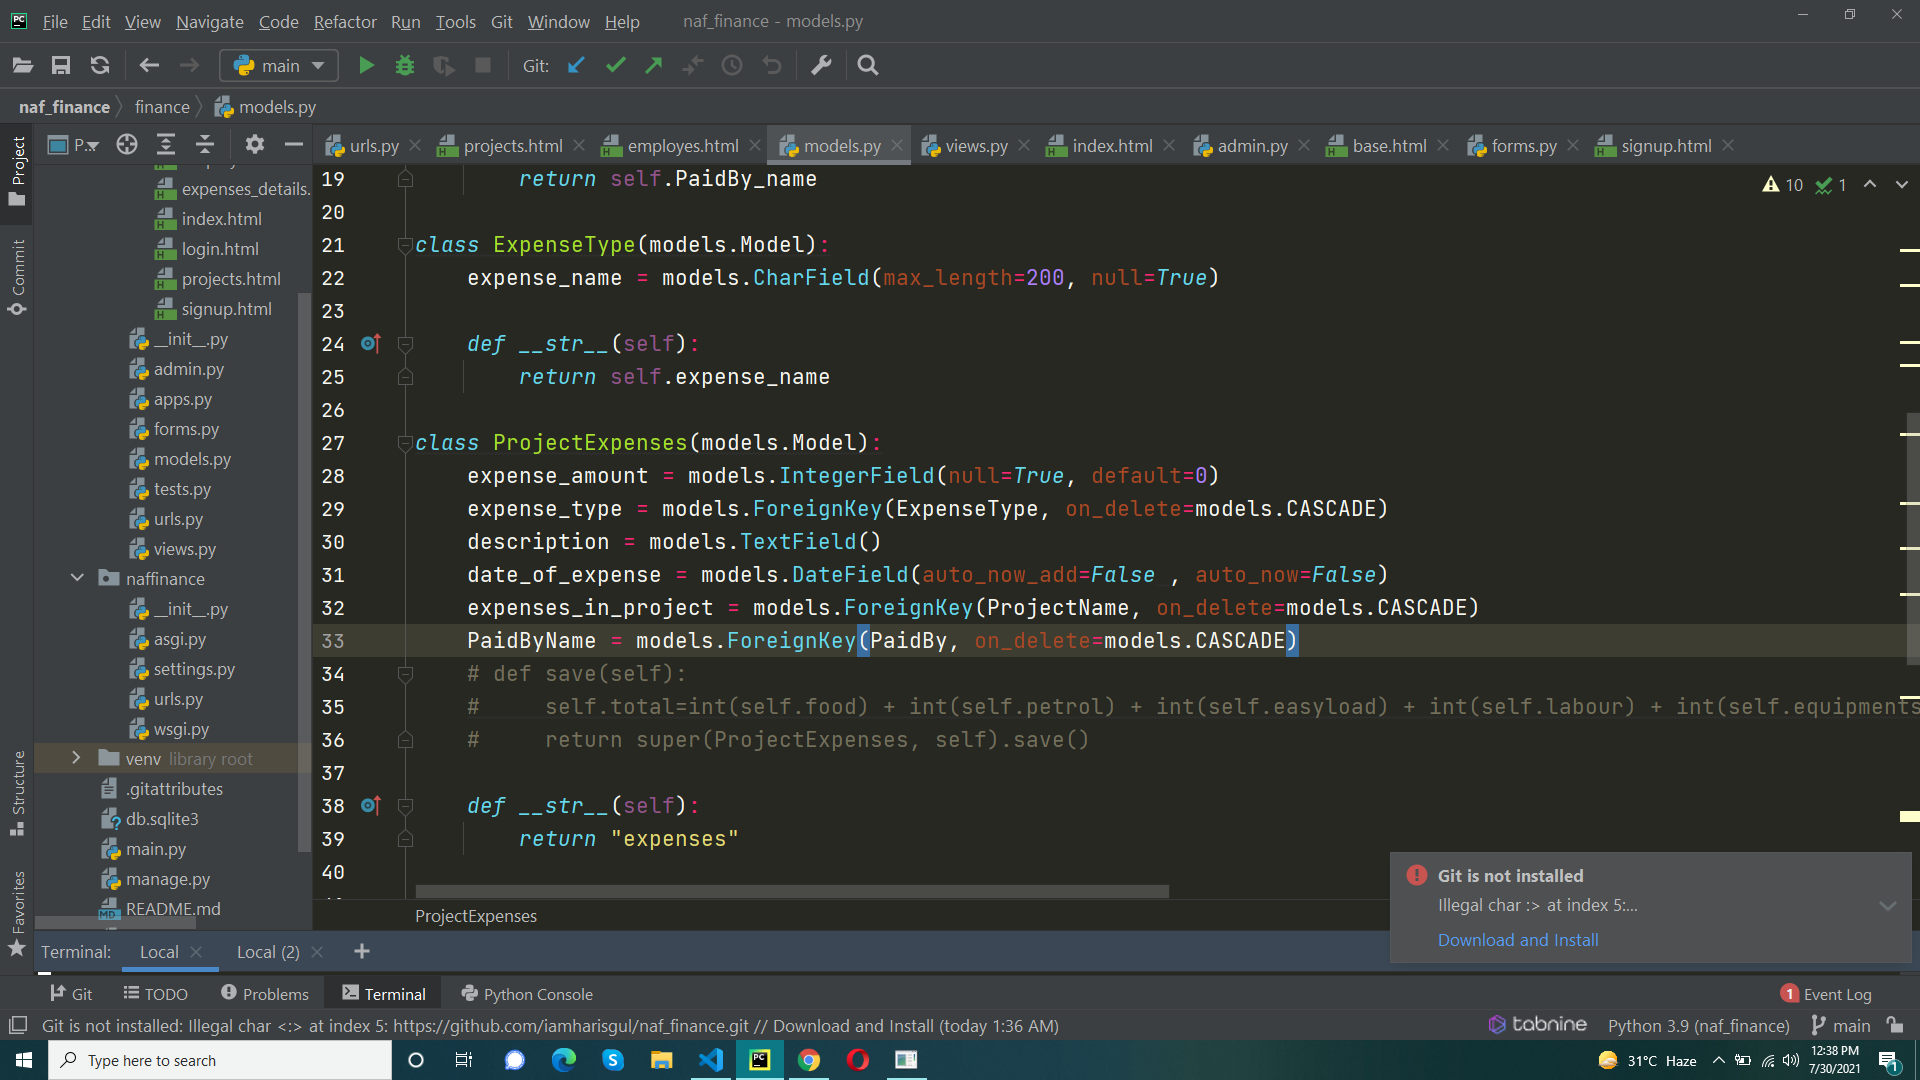1920x1080 pixels.
Task: Click Git commit checkmark icon
Action: point(615,66)
